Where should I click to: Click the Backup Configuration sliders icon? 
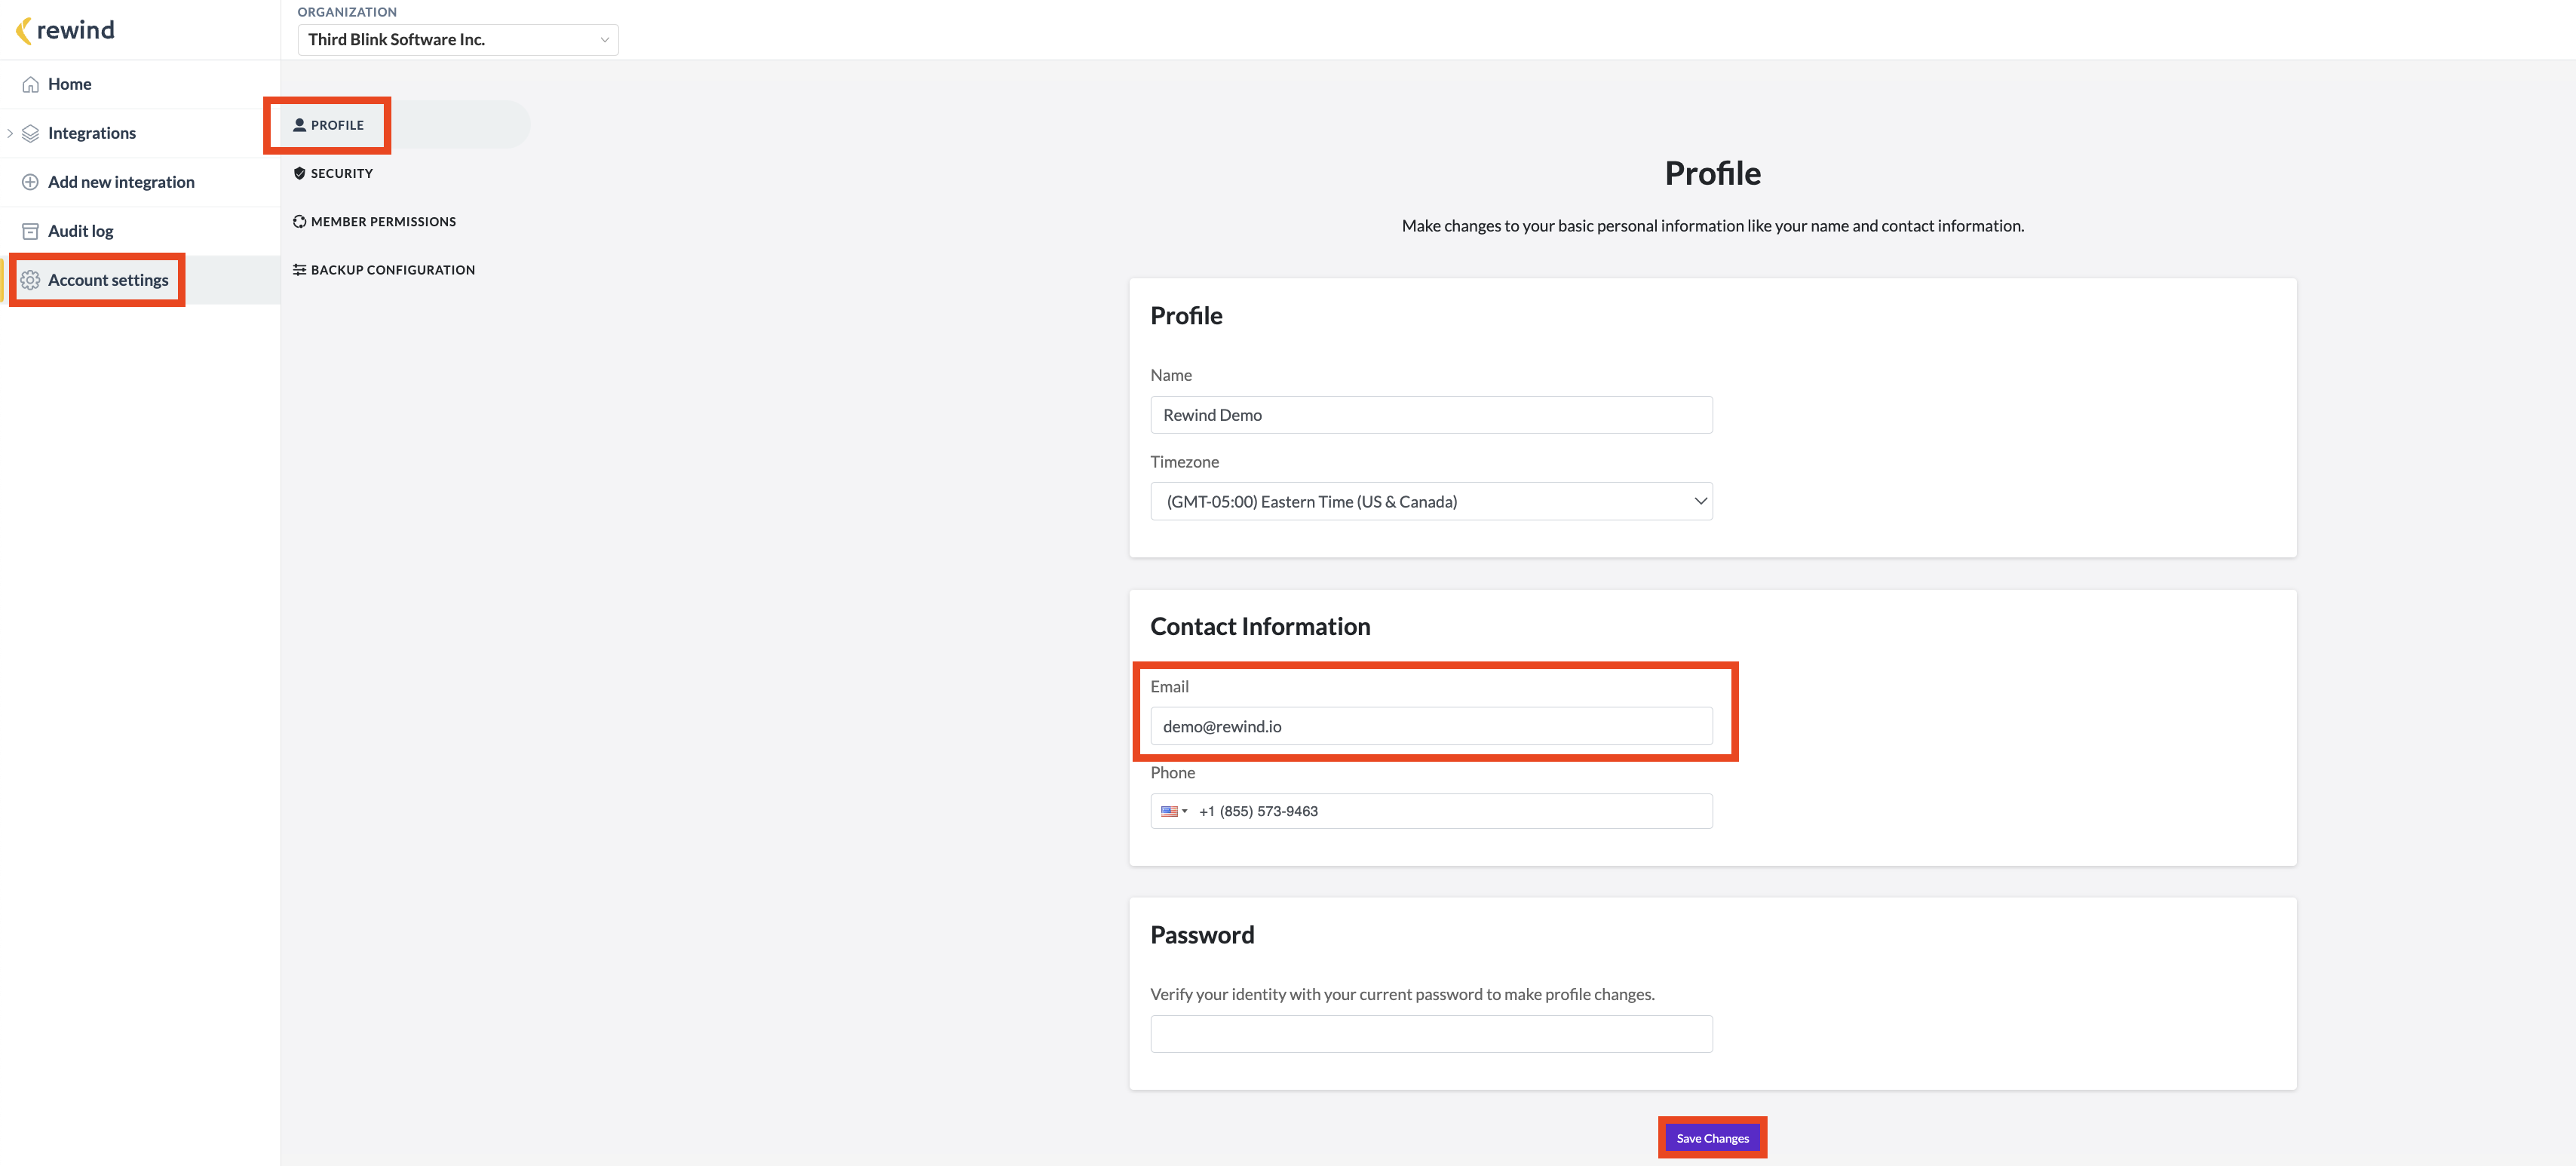(299, 270)
